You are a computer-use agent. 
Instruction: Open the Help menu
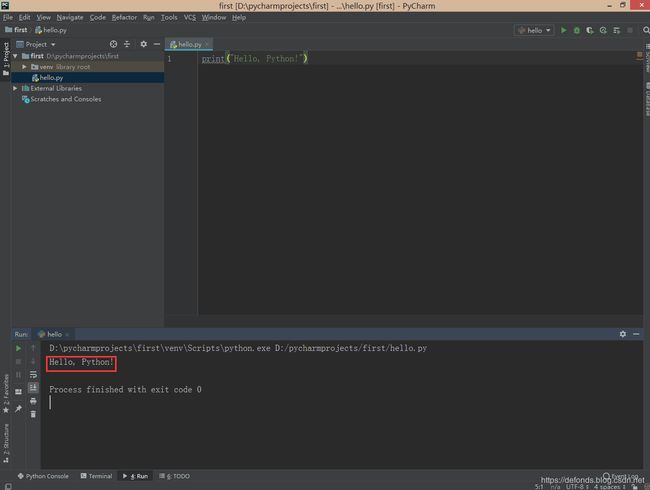tap(239, 17)
